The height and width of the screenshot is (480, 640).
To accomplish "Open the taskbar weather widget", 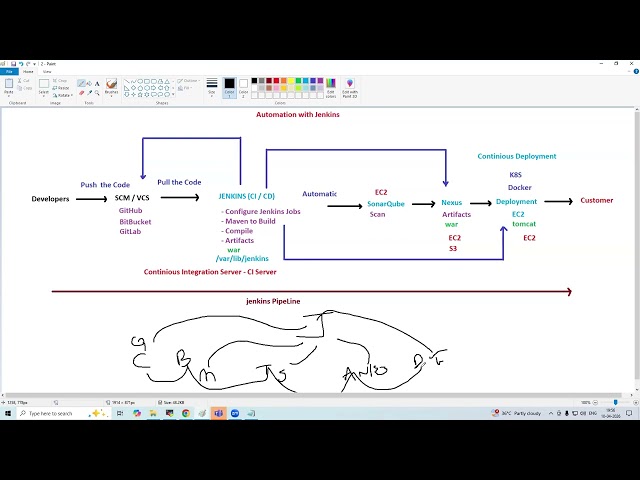I will pos(517,413).
